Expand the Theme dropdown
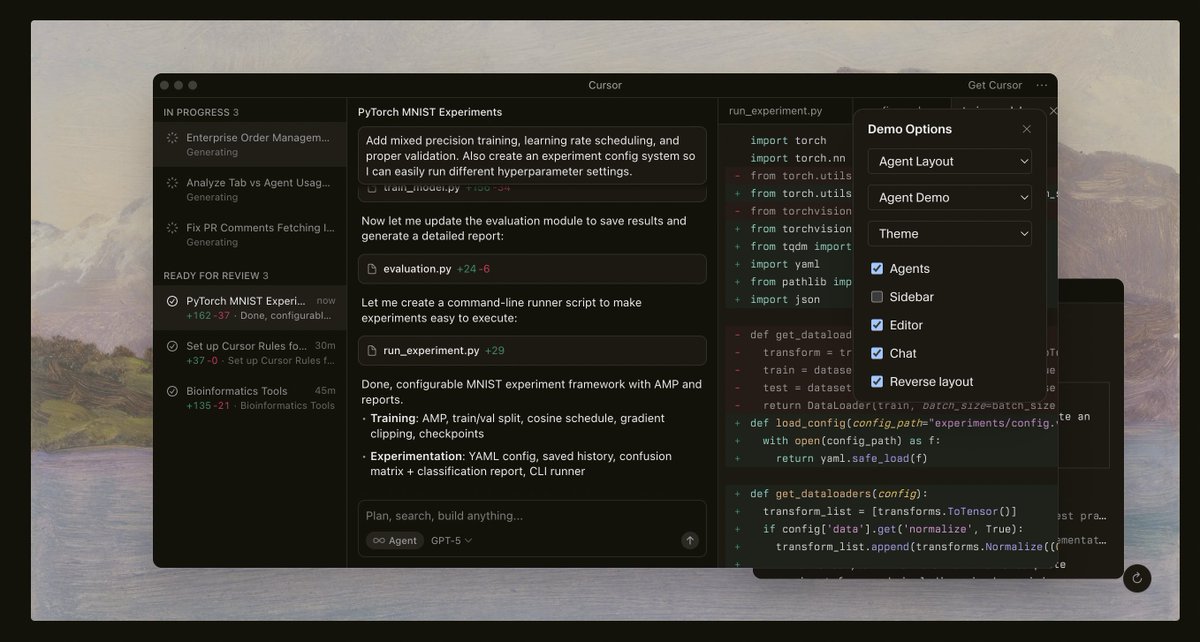This screenshot has height=642, width=1200. point(950,233)
